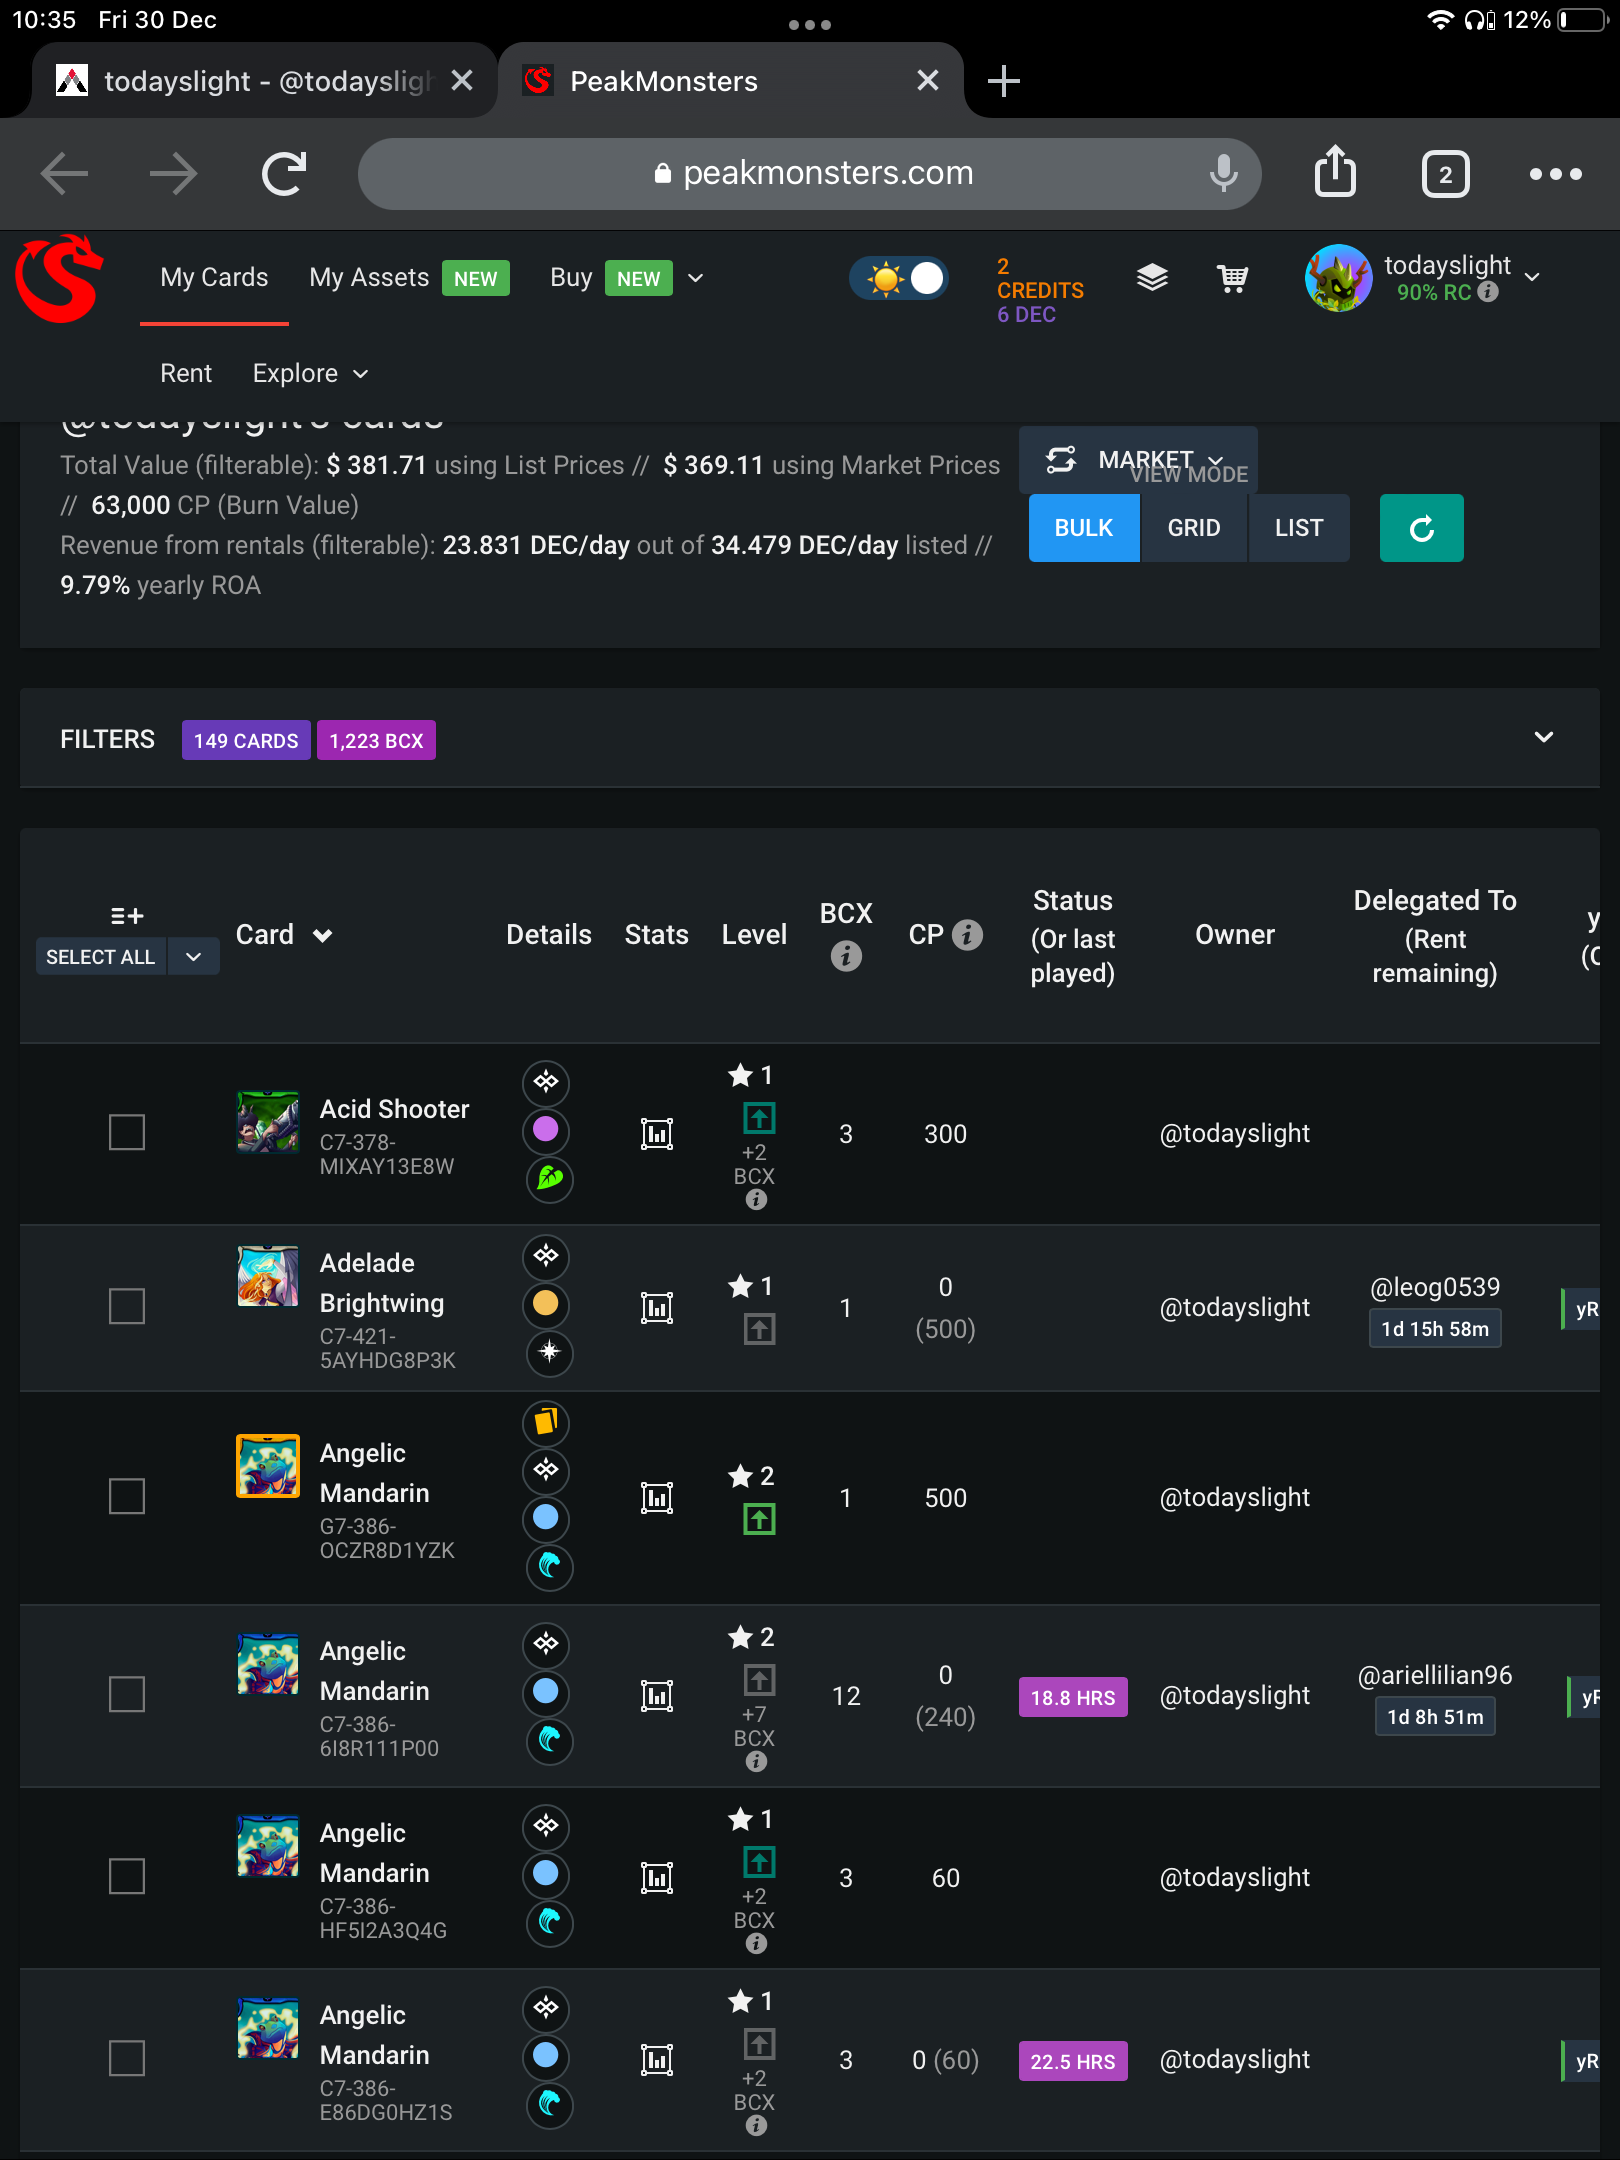Click the gold rarity circle on Adelade Brightwing
Viewport: 1620px width, 2160px height.
pyautogui.click(x=546, y=1303)
